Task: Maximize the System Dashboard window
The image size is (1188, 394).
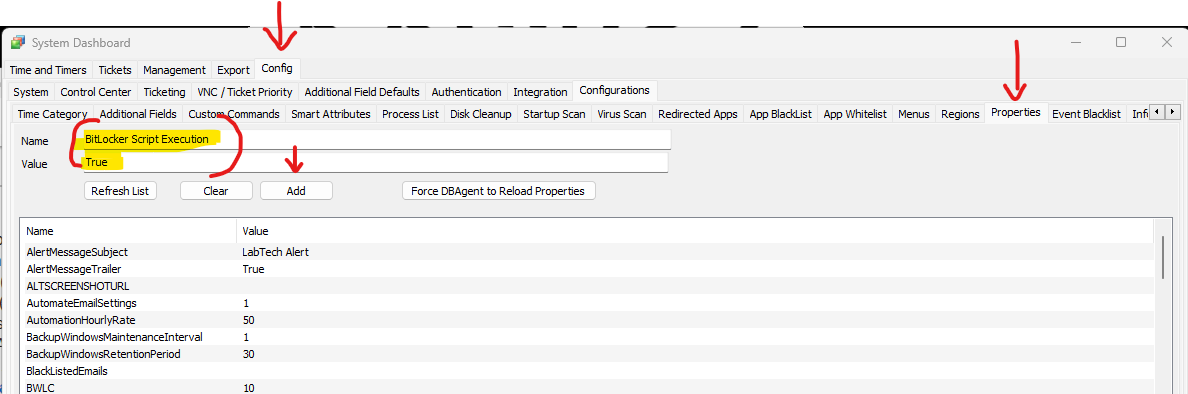Action: point(1121,42)
